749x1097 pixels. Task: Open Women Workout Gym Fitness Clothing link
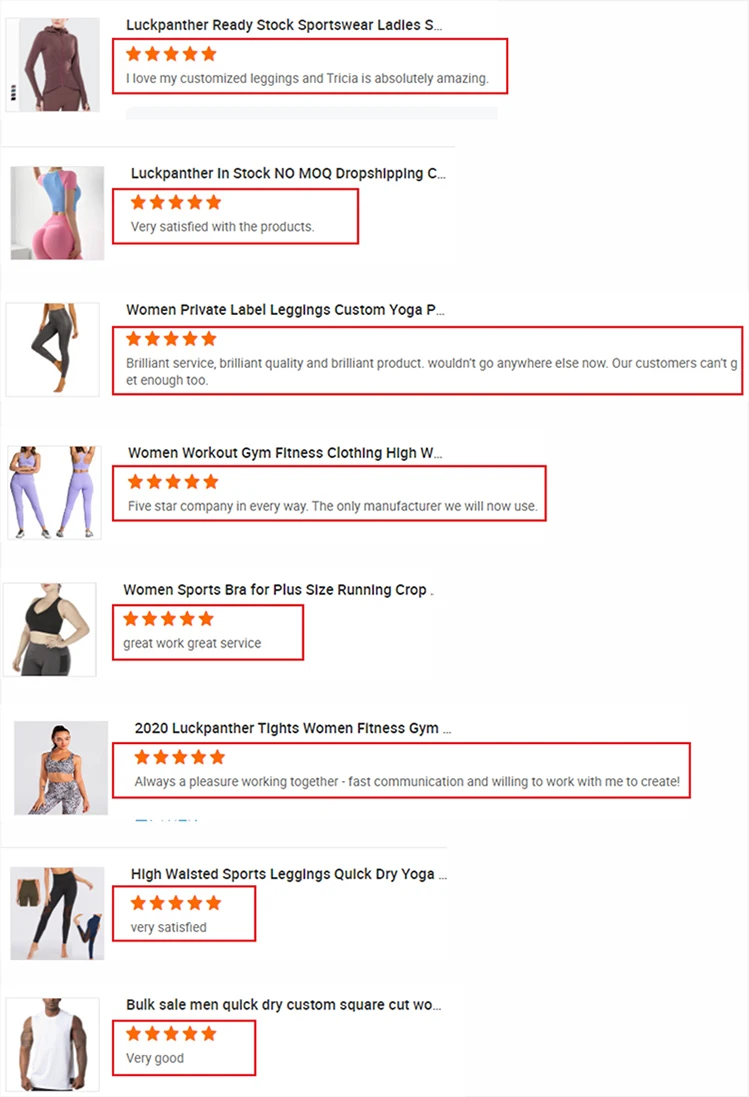pos(285,453)
